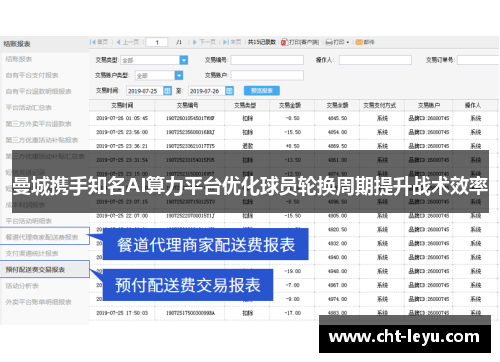The width and height of the screenshot is (500, 362).
Task: Open 自有平台支付报表 in sidebar
Action: [x=32, y=75]
